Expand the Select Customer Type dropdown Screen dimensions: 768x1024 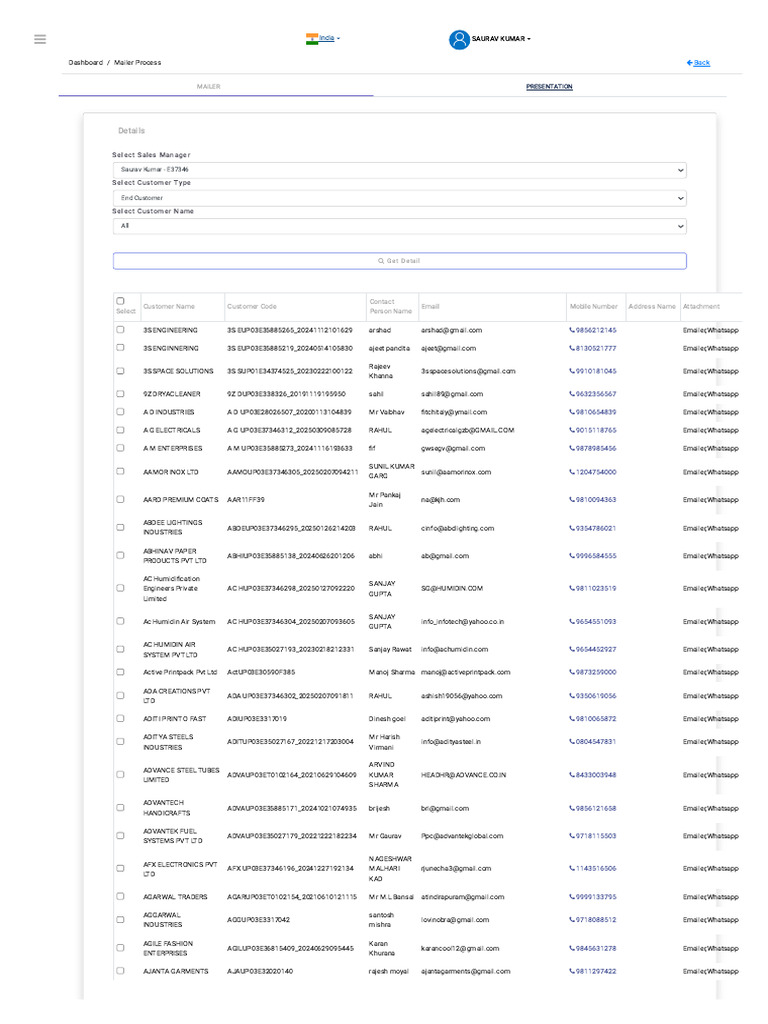coord(399,198)
